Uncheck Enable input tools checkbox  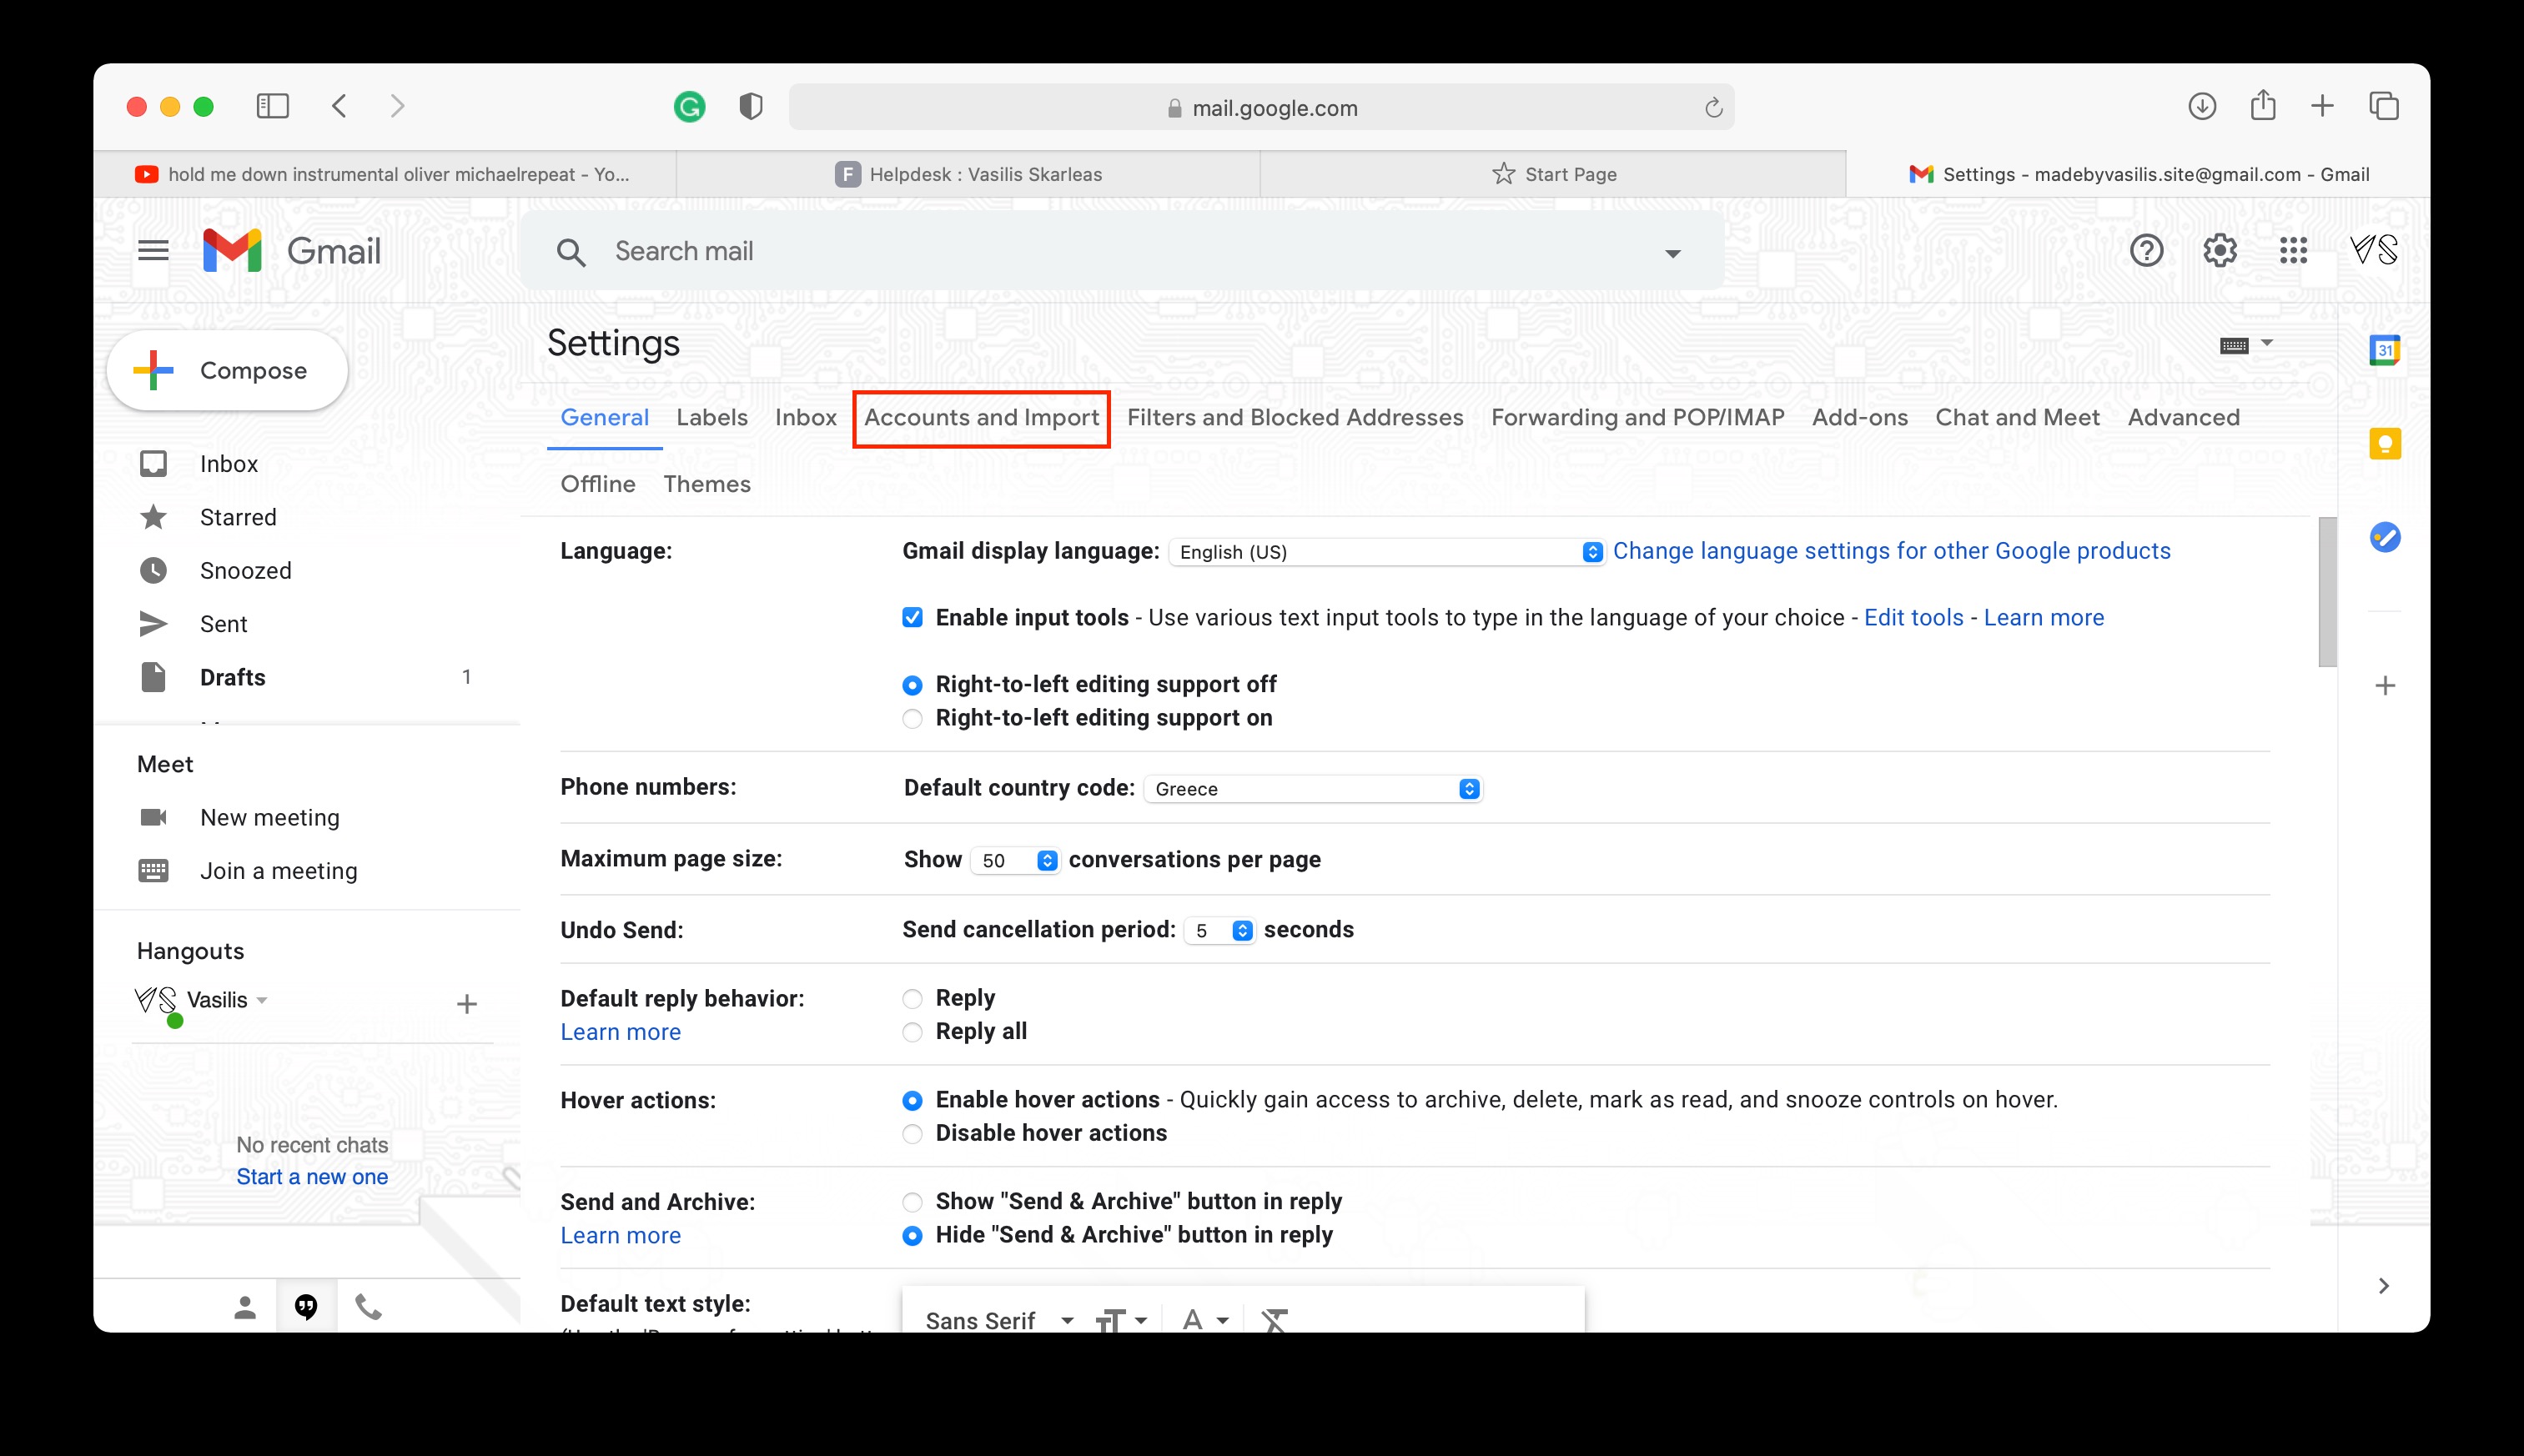coord(912,618)
